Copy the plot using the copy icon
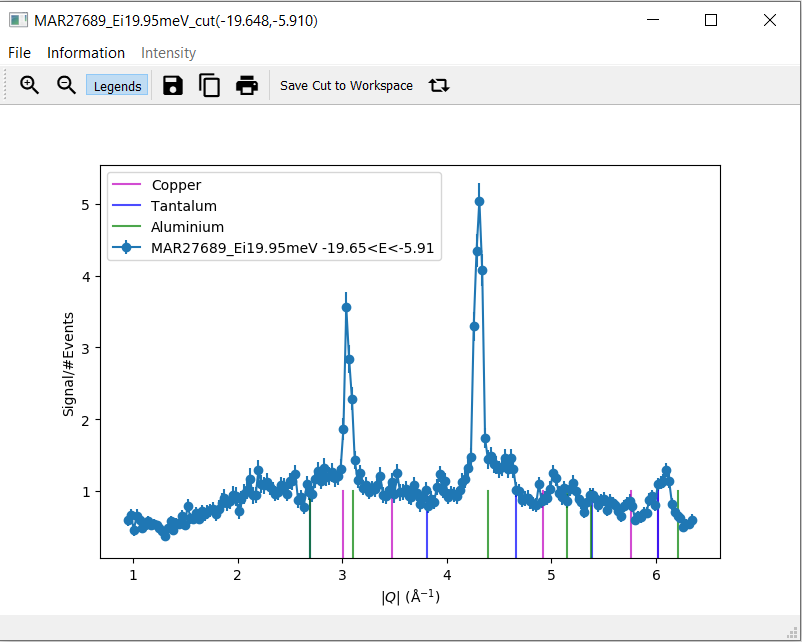This screenshot has width=802, height=642. pos(210,86)
